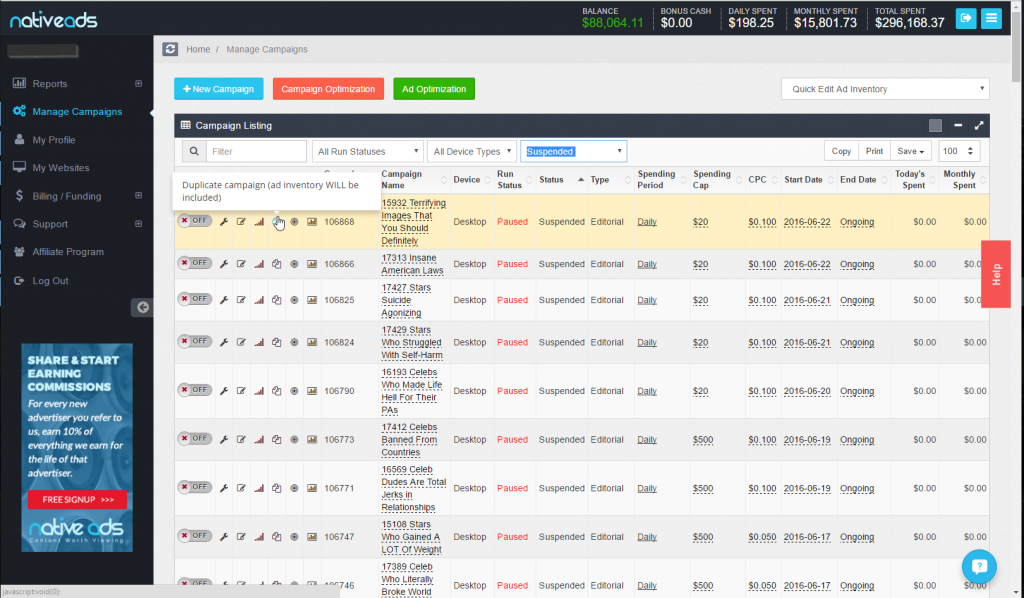This screenshot has height=598, width=1024.
Task: Click the signal-bars icon for campaign 106868
Action: [259, 222]
